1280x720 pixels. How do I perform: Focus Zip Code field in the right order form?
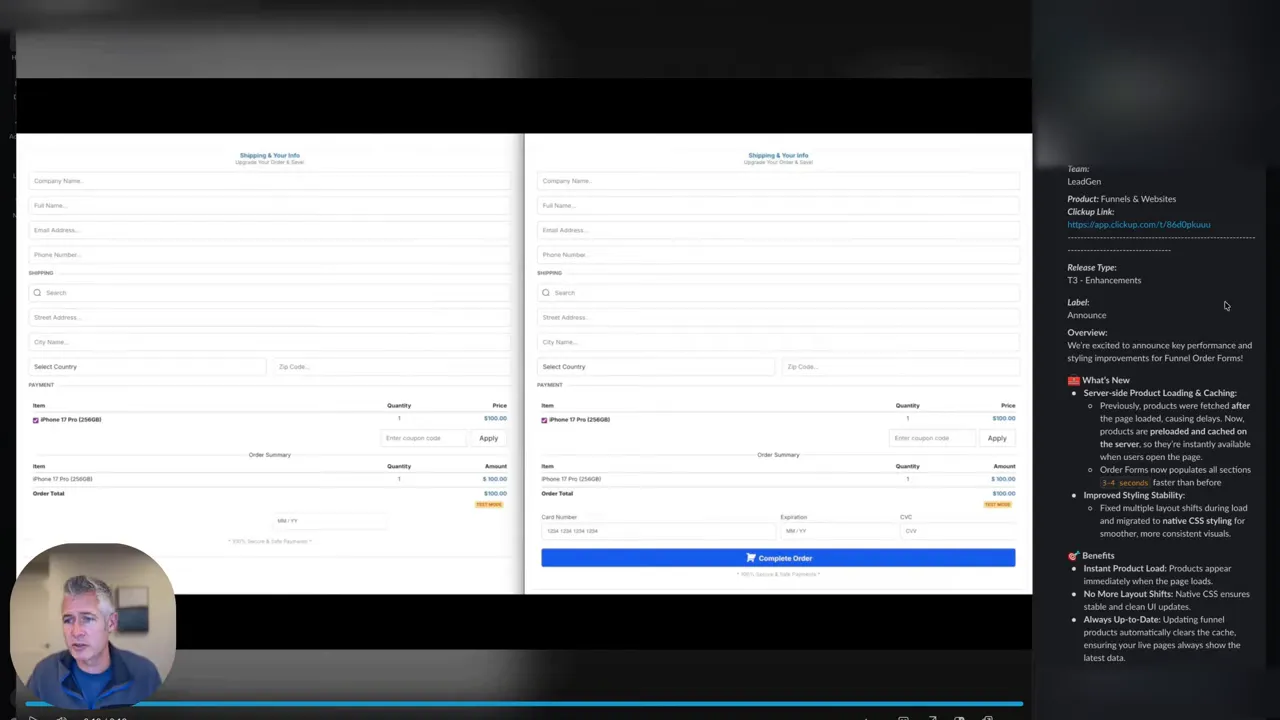[x=900, y=367]
